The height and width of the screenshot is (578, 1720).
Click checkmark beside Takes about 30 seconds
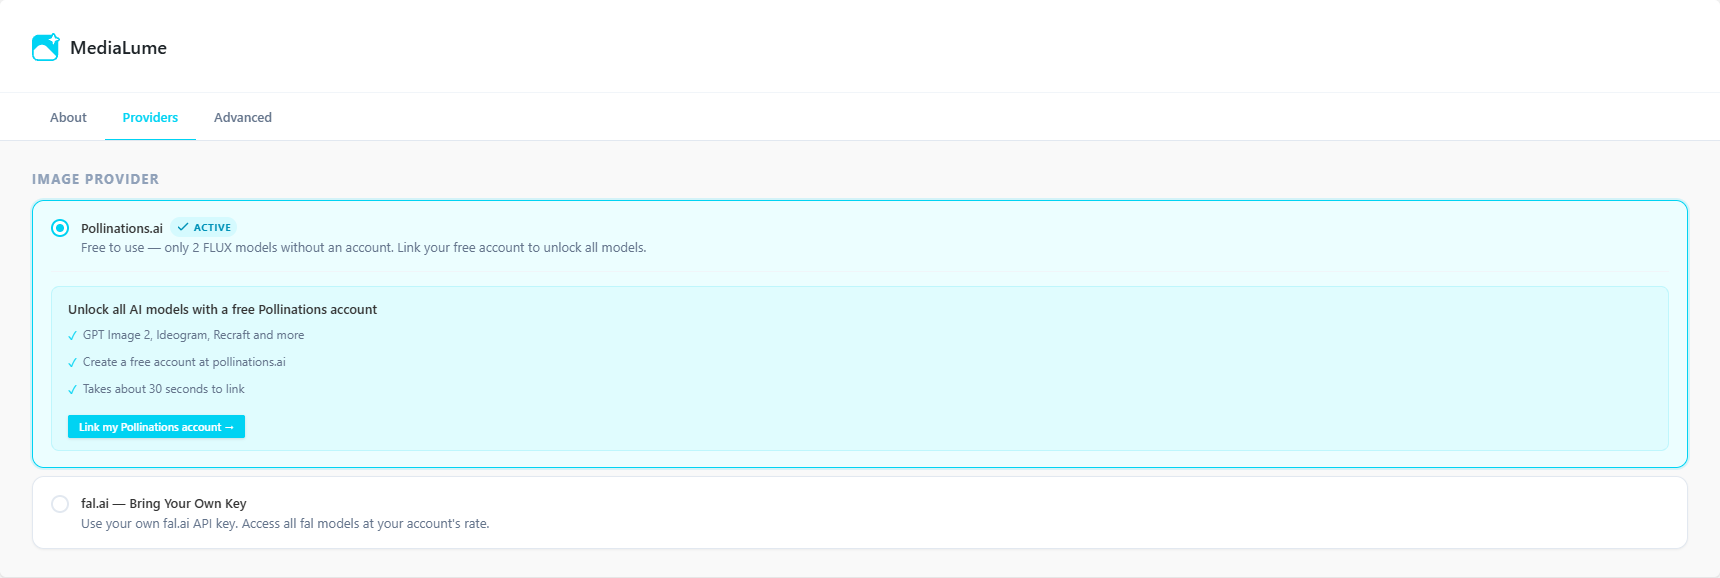coord(72,390)
